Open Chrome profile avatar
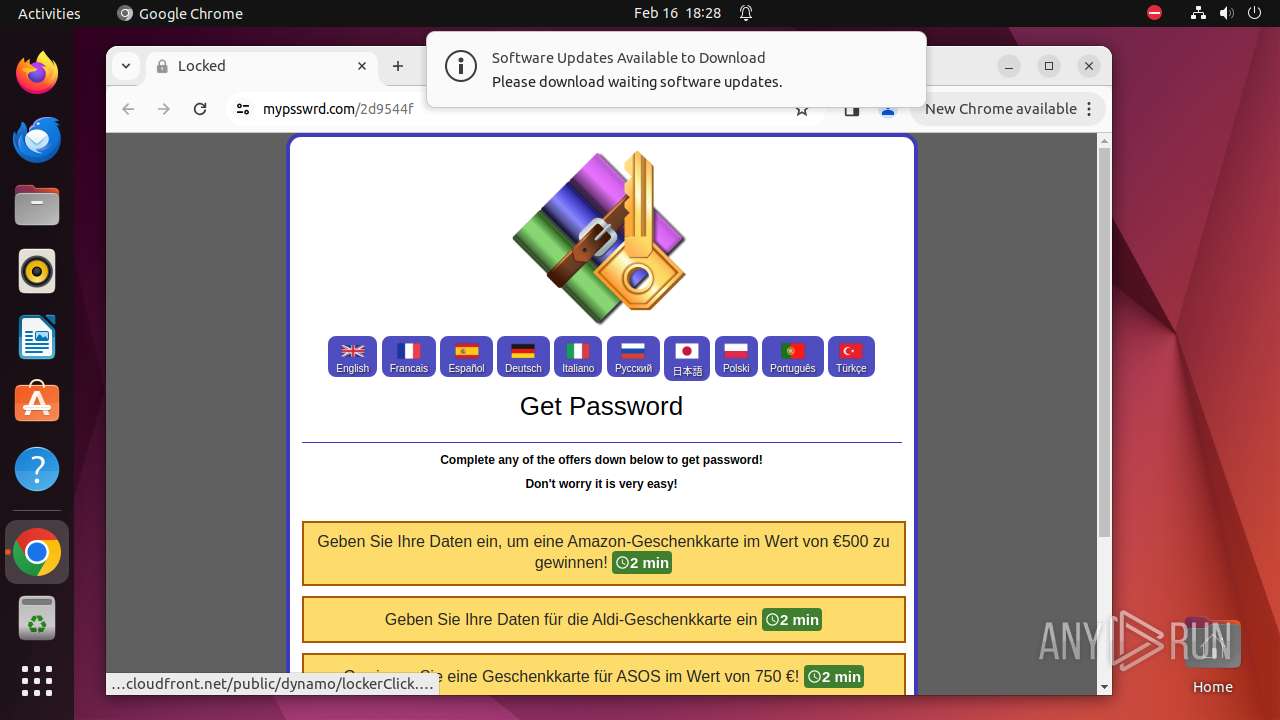The image size is (1280, 720). [887, 110]
